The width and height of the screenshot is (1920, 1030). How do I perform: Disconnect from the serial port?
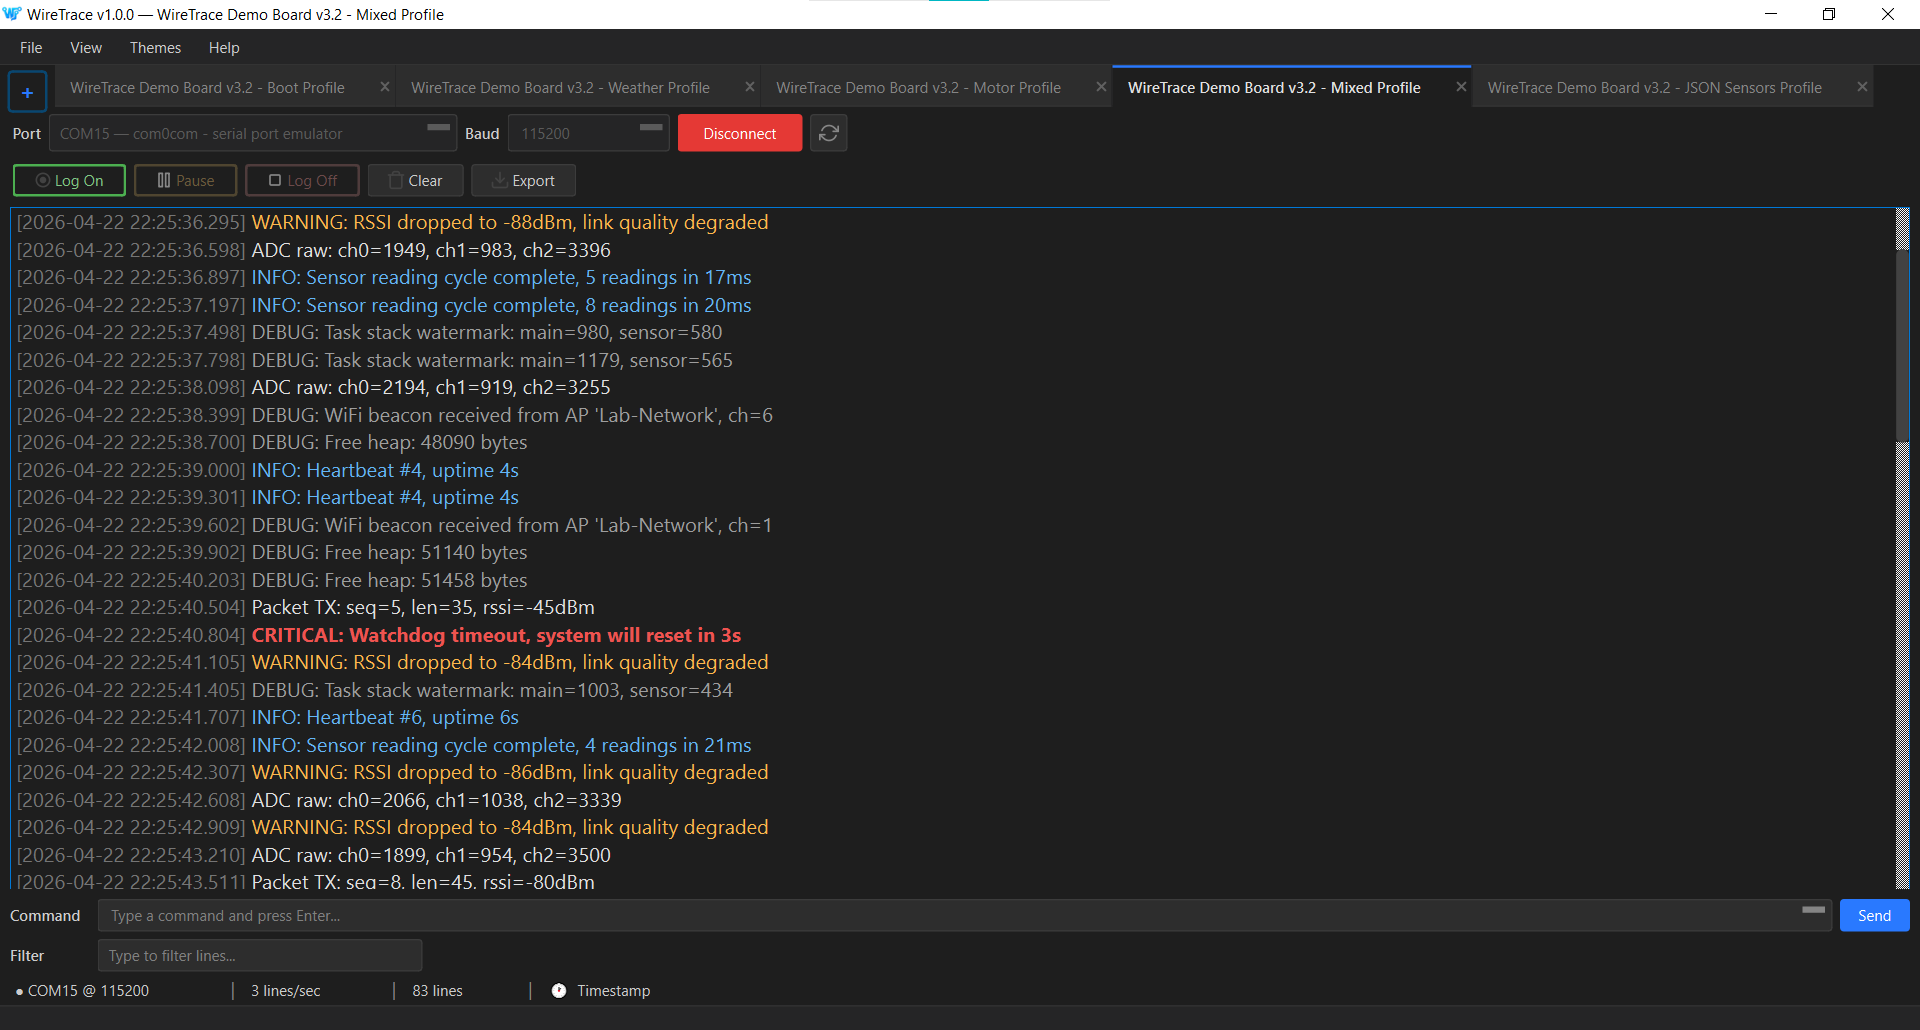tap(739, 133)
